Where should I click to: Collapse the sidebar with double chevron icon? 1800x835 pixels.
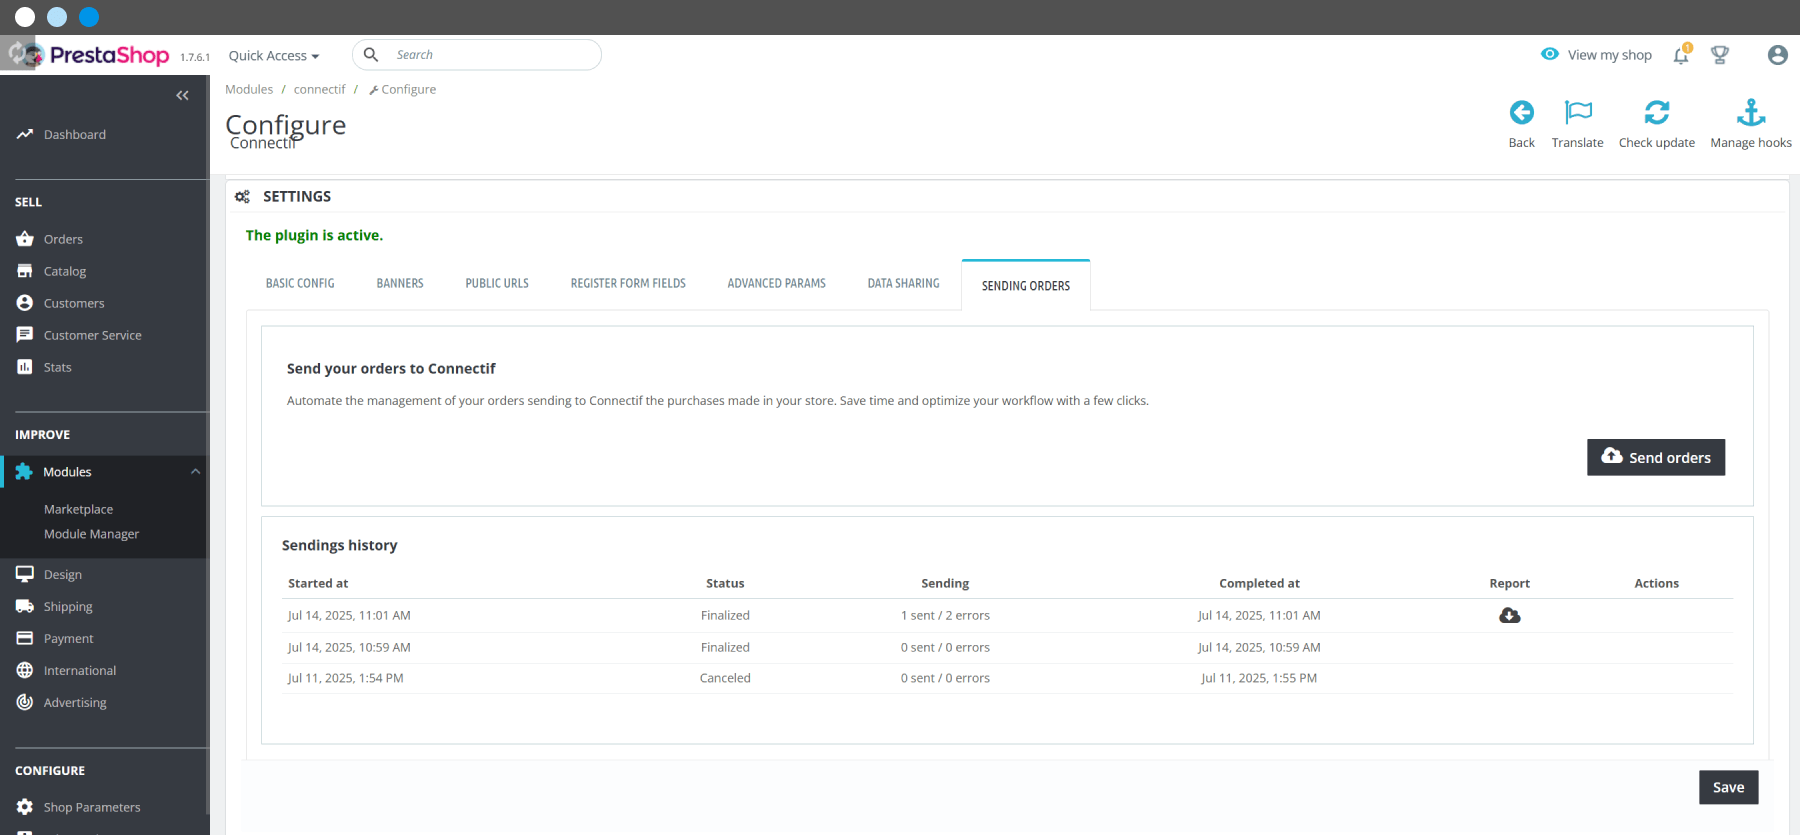point(182,96)
